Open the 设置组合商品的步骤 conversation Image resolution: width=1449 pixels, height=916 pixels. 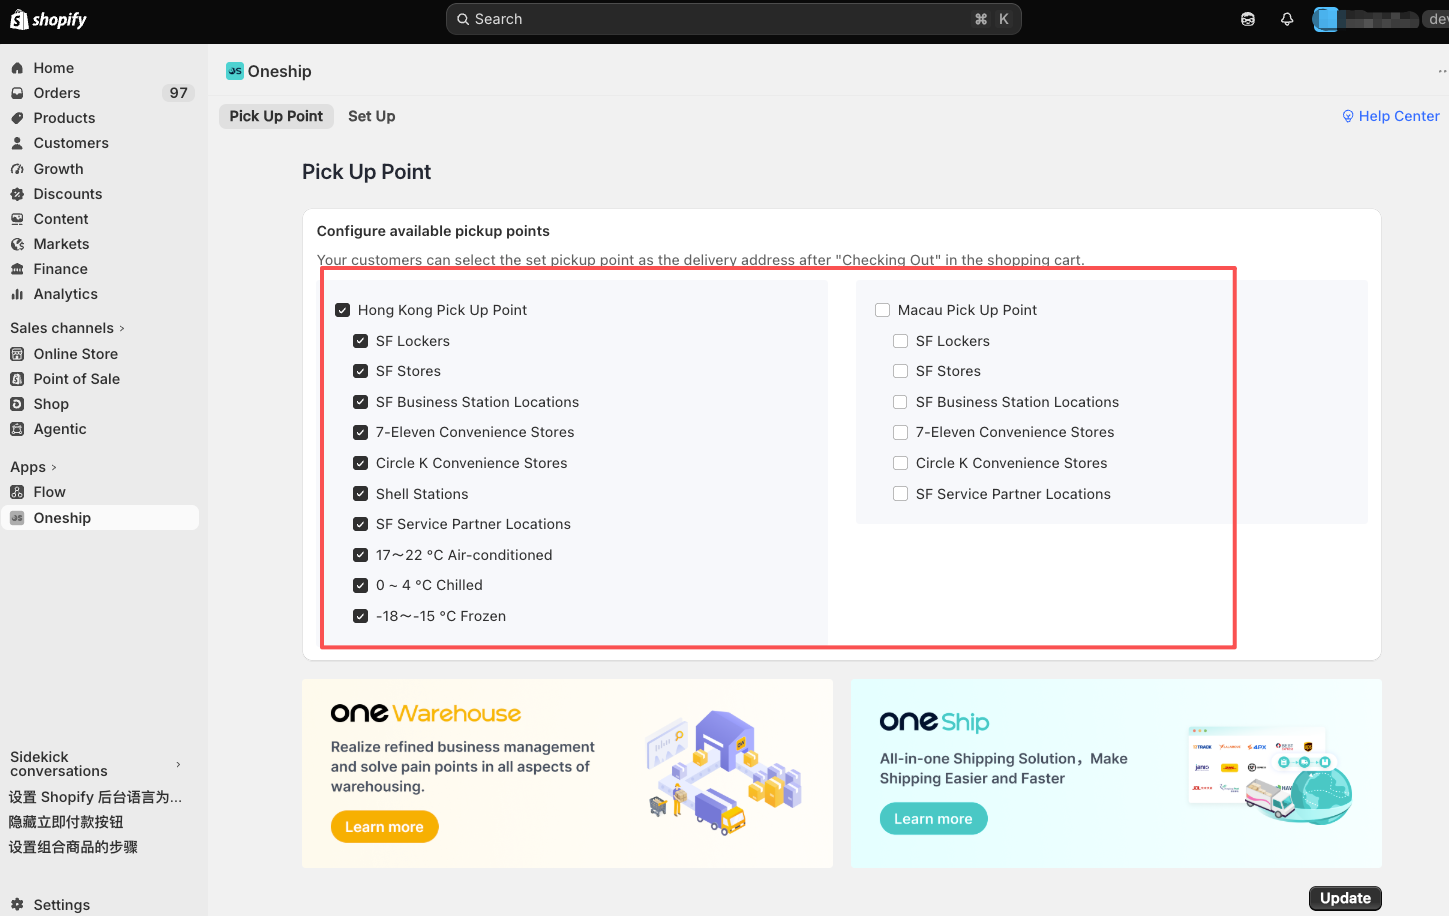pos(73,847)
